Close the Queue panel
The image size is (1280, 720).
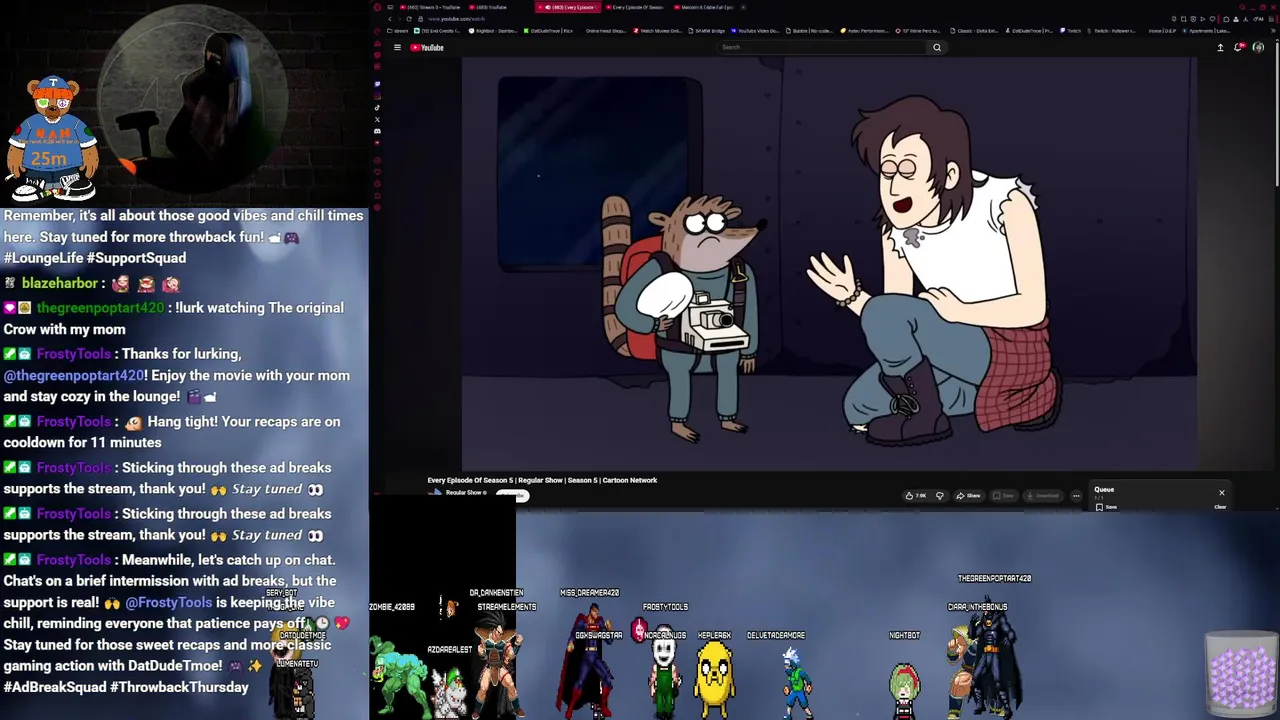[x=1221, y=492]
